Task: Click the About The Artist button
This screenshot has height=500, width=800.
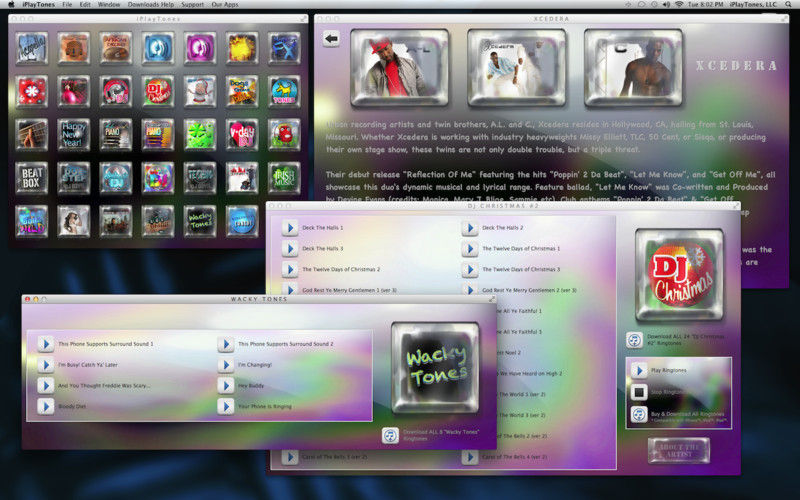Action: [x=679, y=450]
